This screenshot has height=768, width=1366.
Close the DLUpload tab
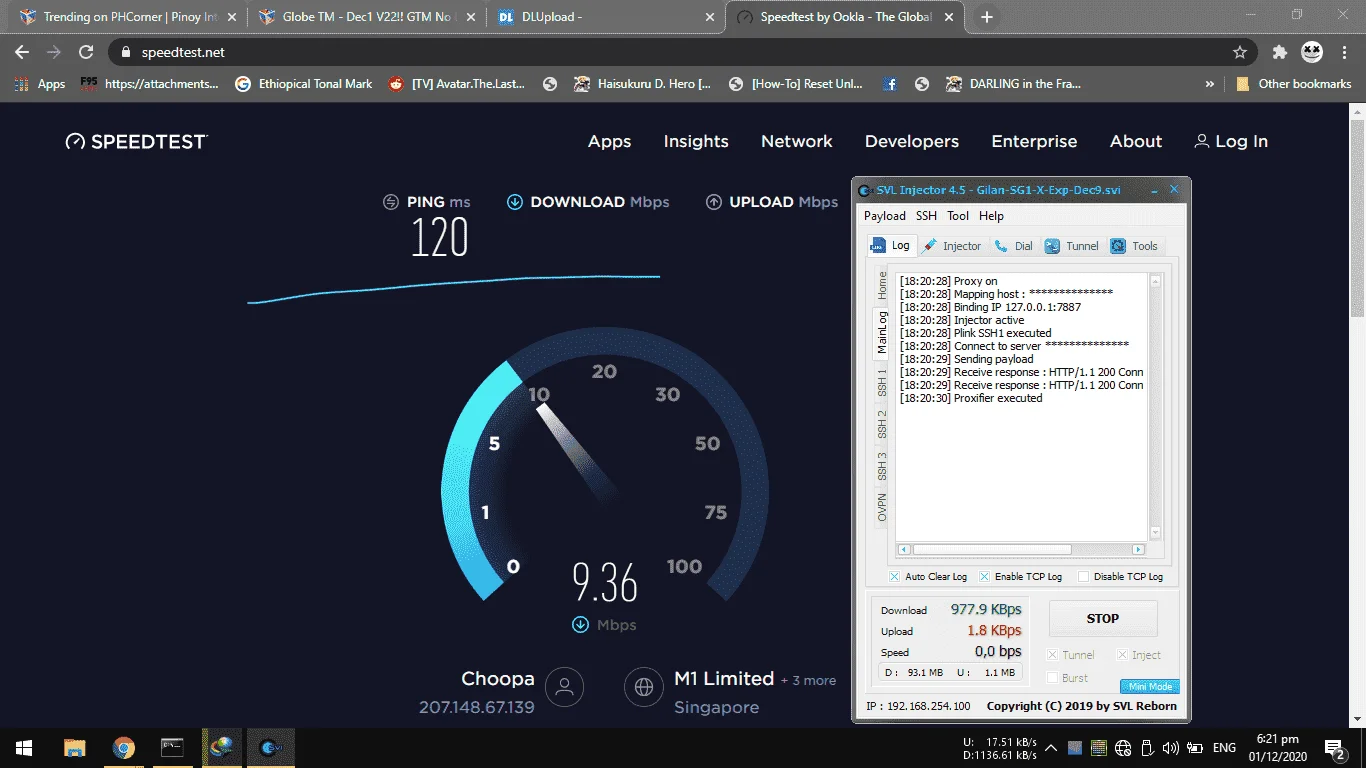pos(710,17)
